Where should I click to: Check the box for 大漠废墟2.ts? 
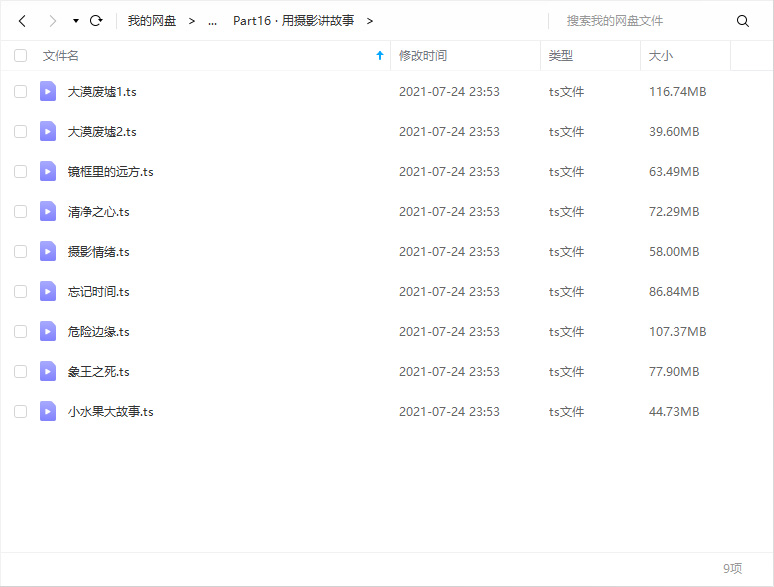[x=21, y=131]
